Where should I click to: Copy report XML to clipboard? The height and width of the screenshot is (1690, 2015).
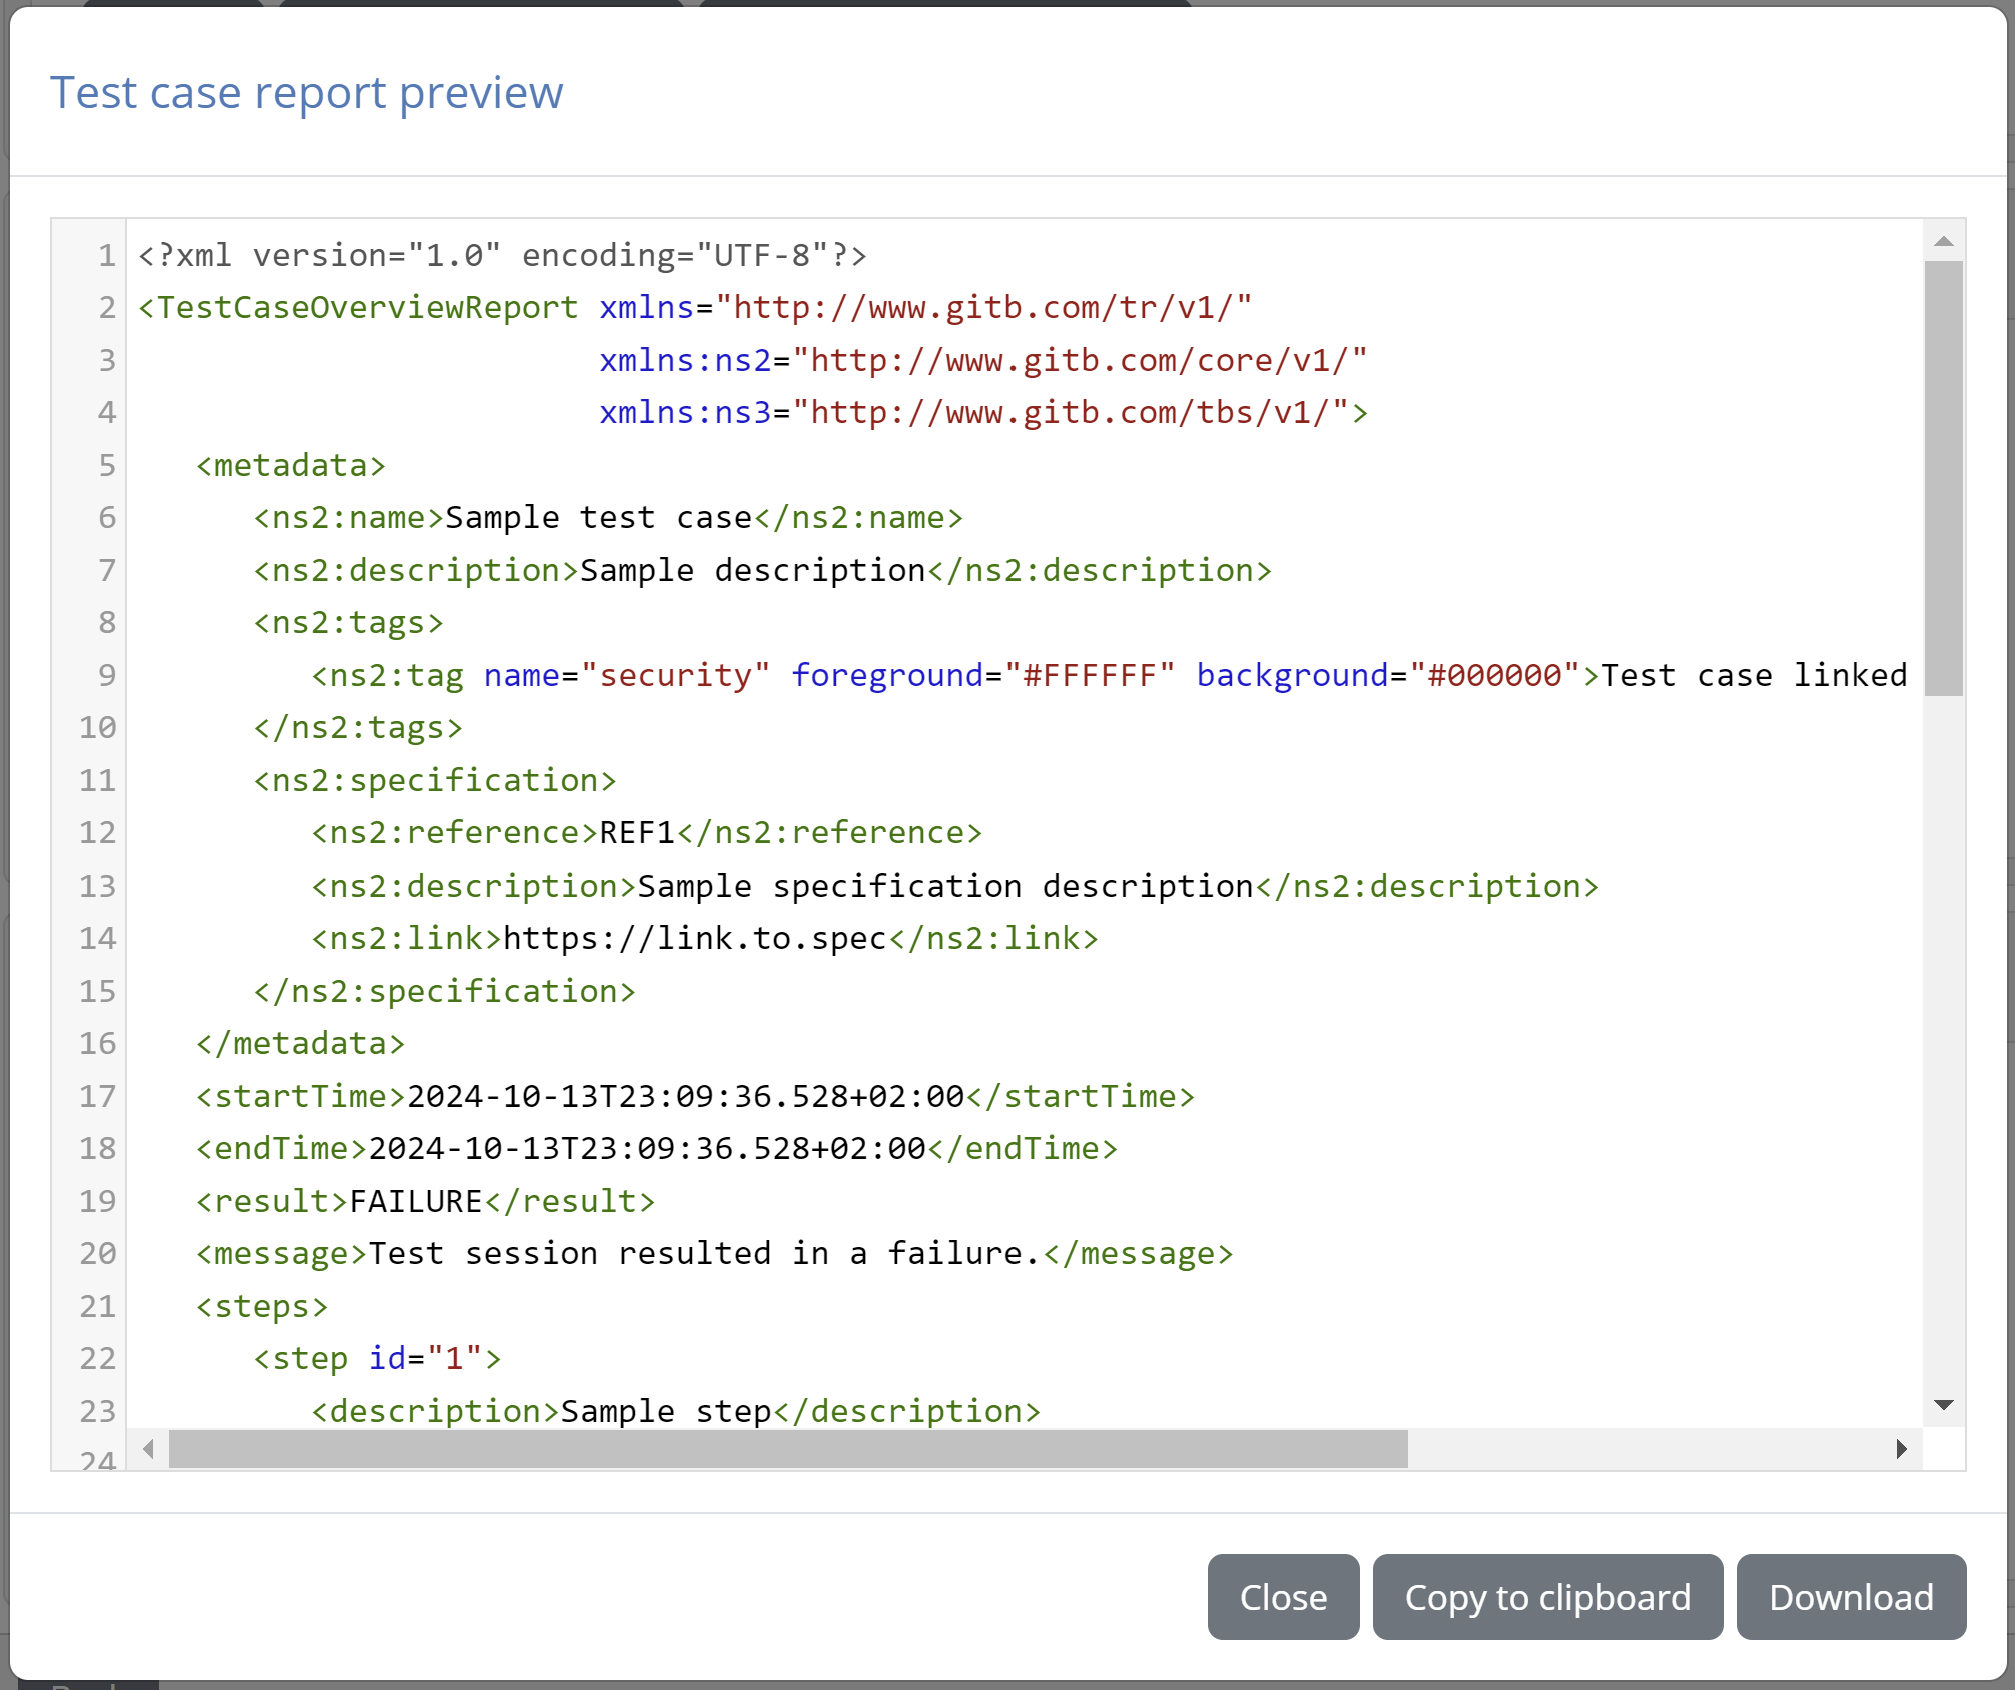pos(1547,1597)
